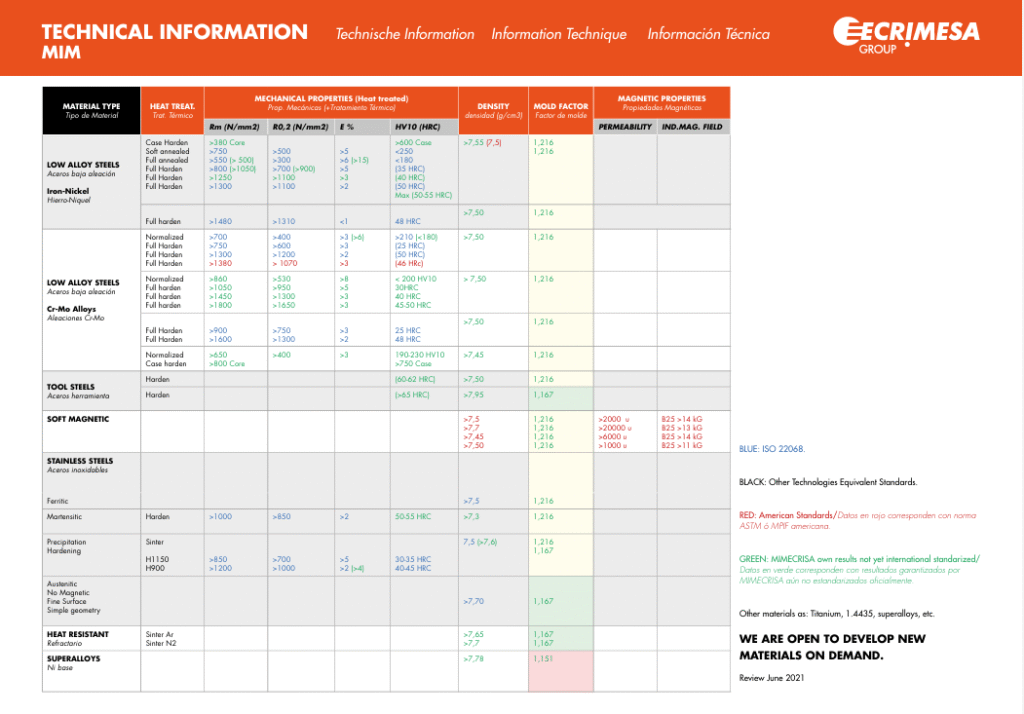Click the 'H900' heat treatment entry
The width and height of the screenshot is (1024, 714).
click(155, 568)
